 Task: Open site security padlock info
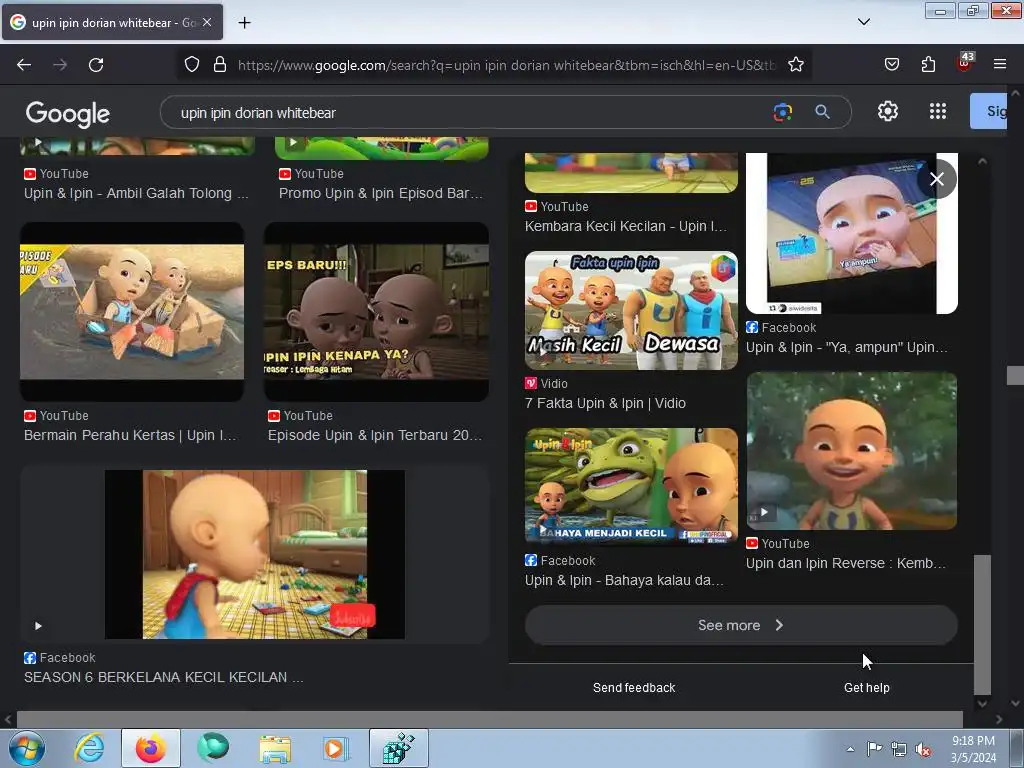click(220, 64)
